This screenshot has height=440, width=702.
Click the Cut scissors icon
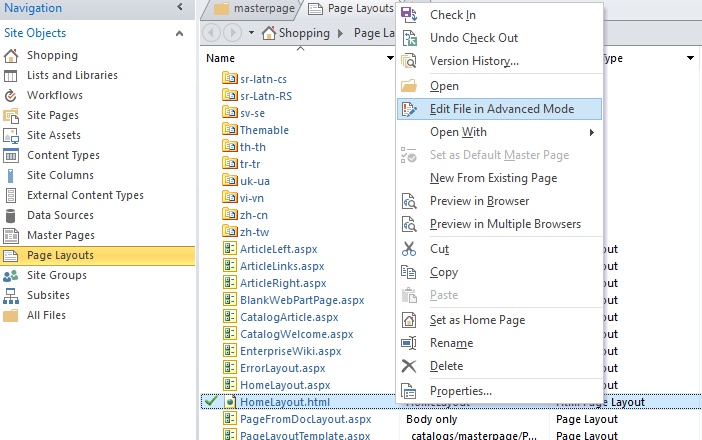pos(409,249)
